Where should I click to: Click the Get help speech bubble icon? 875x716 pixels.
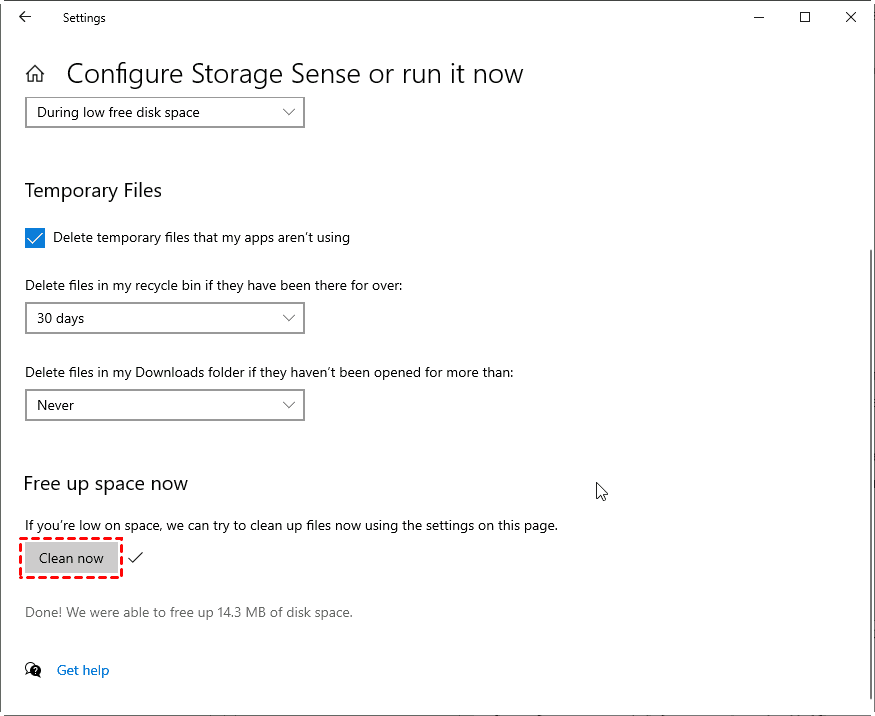tap(33, 670)
